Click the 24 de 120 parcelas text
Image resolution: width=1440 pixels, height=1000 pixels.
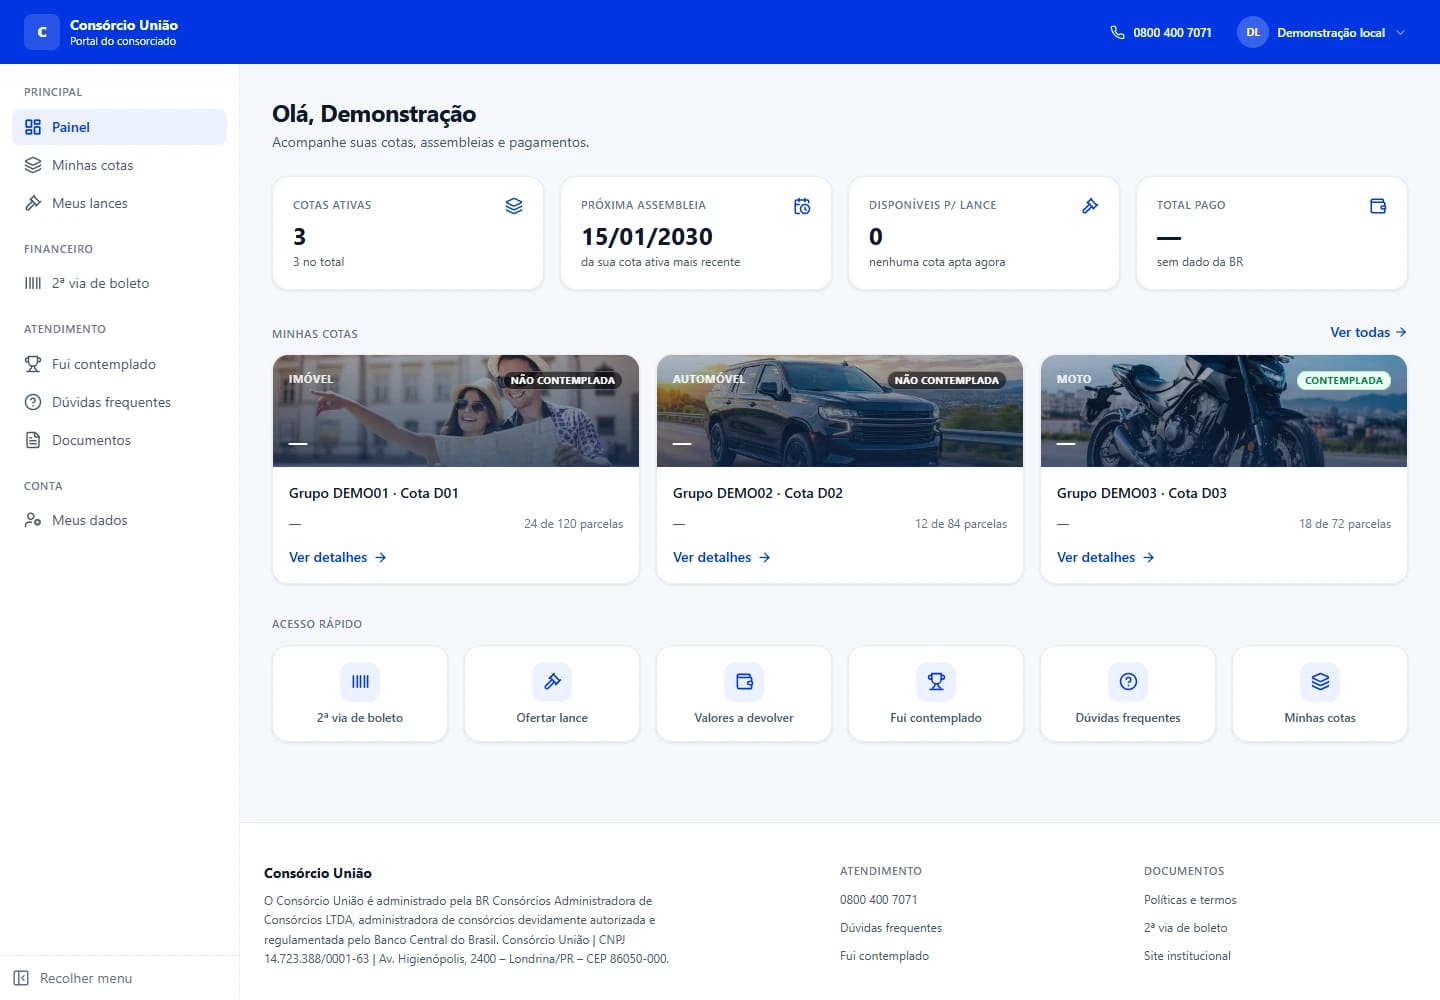pyautogui.click(x=573, y=524)
